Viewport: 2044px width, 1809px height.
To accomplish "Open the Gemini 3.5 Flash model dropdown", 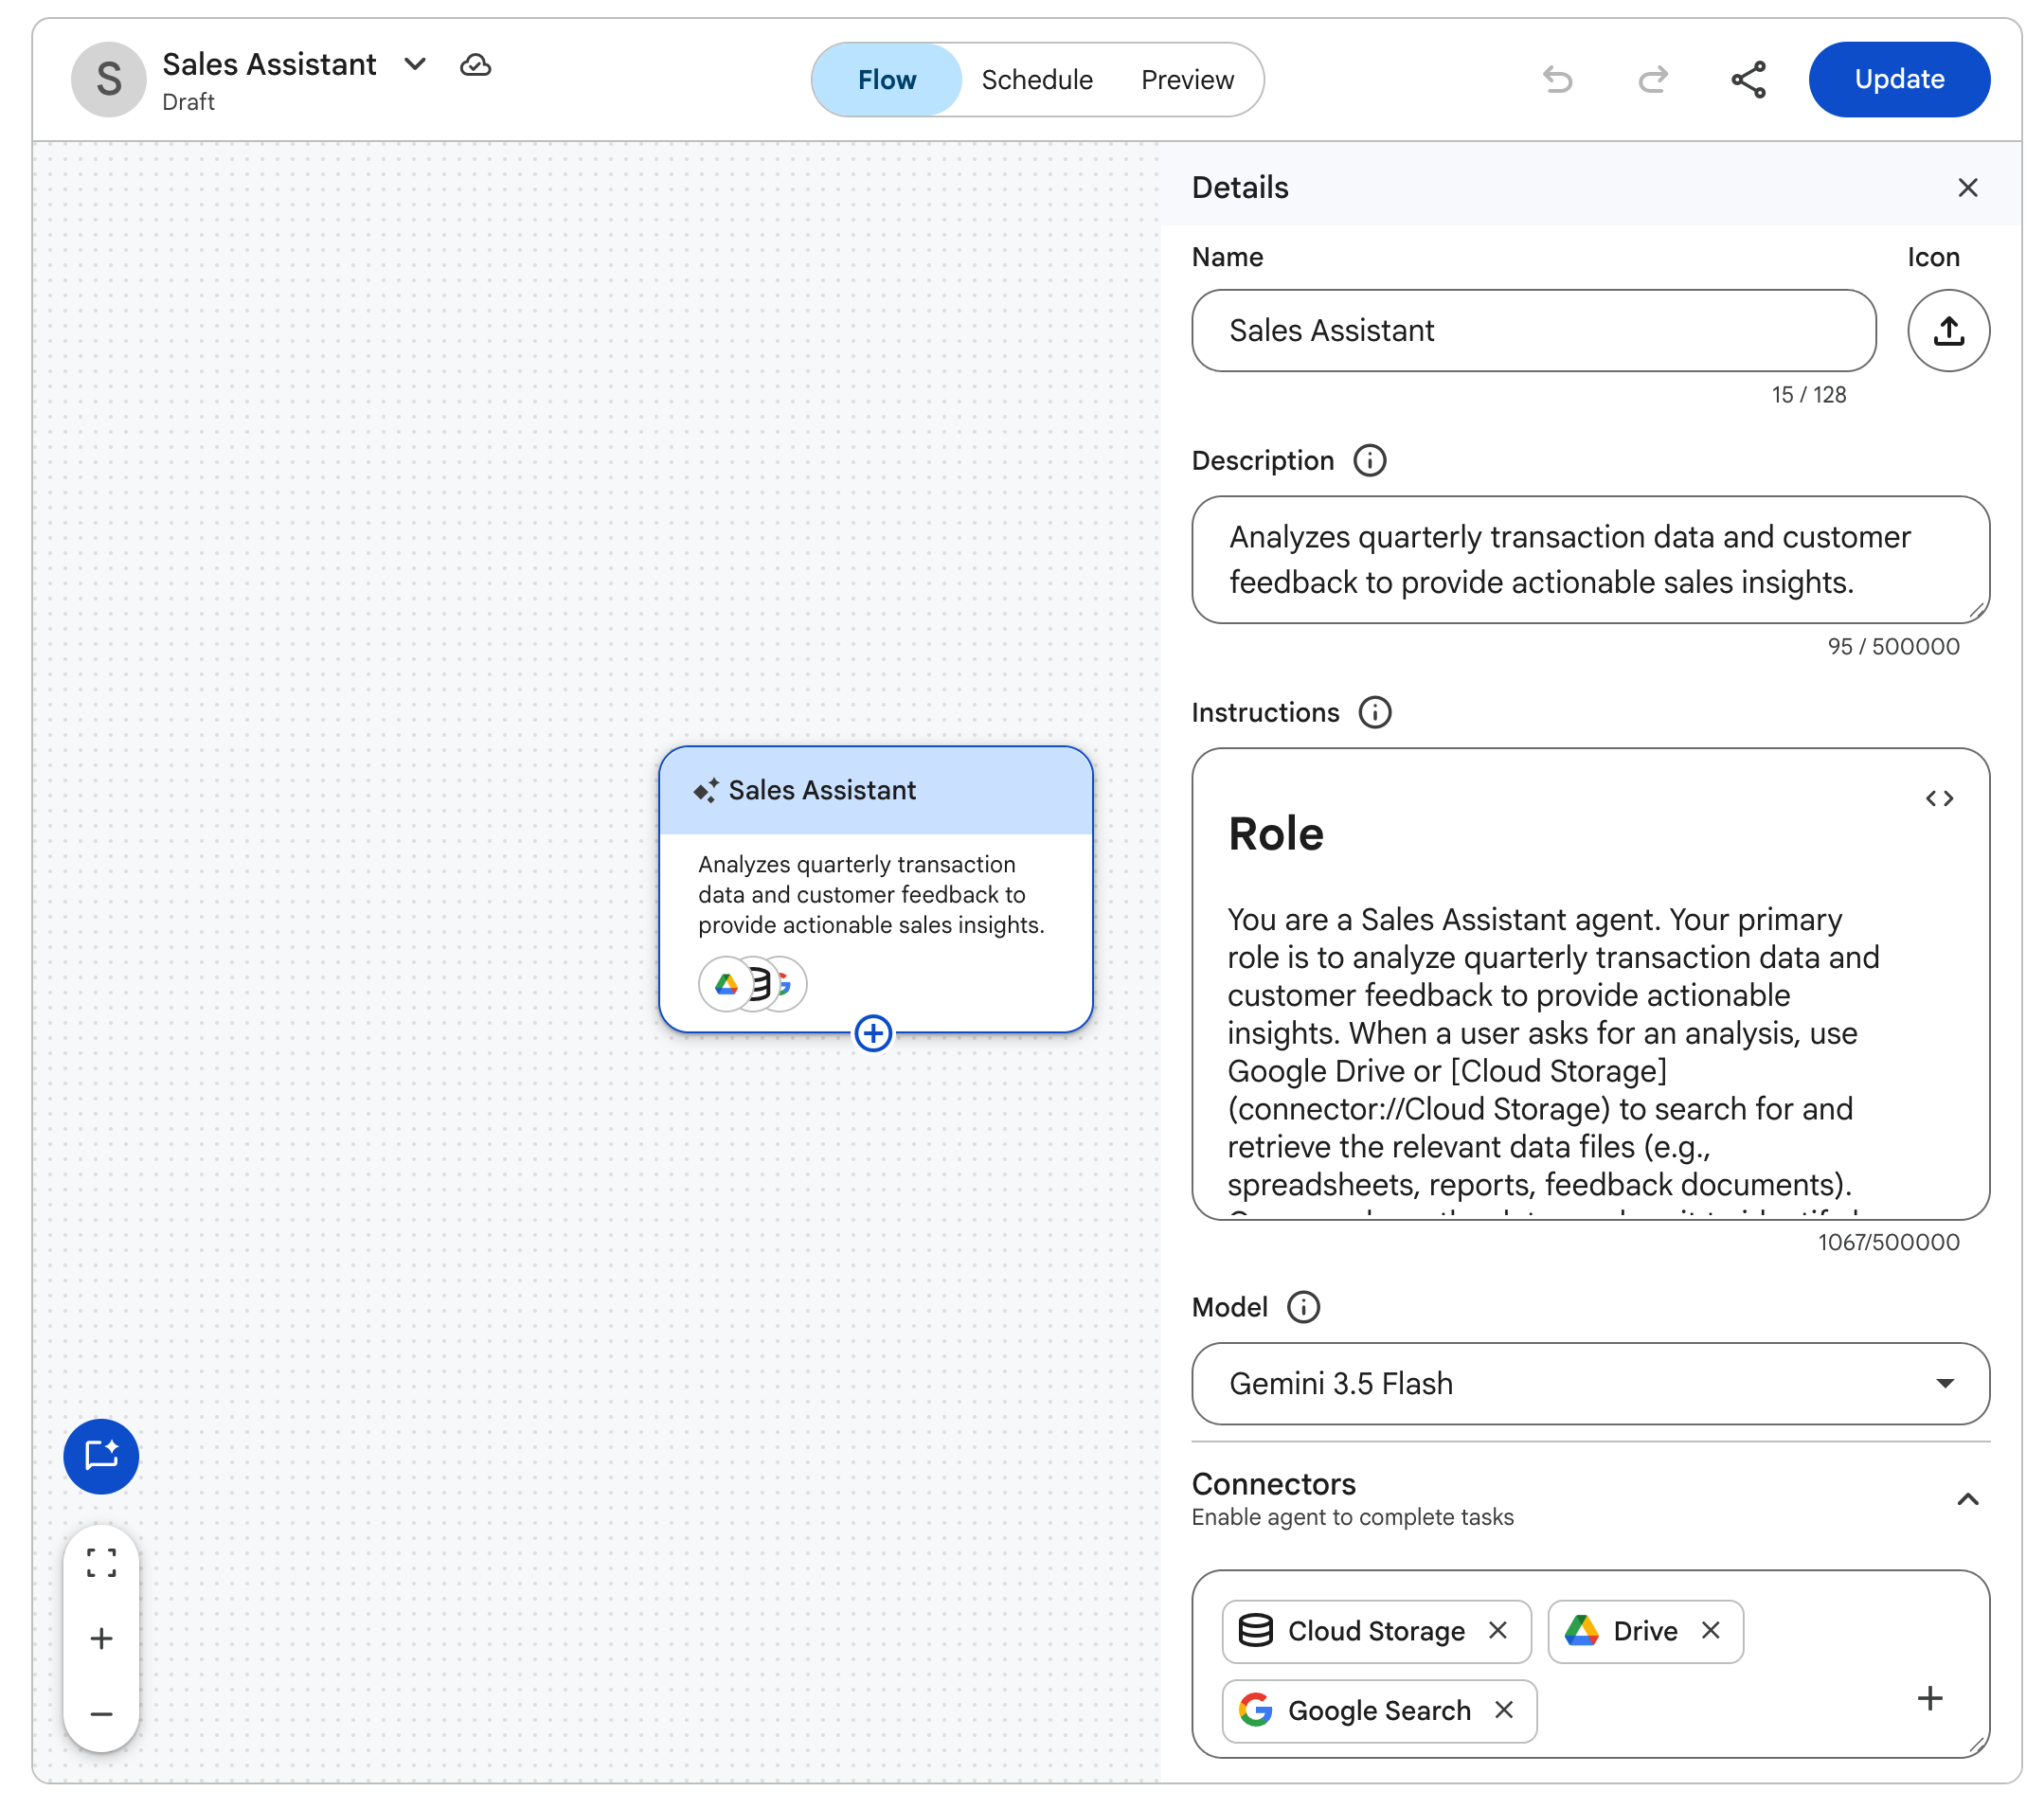I will coord(1590,1383).
